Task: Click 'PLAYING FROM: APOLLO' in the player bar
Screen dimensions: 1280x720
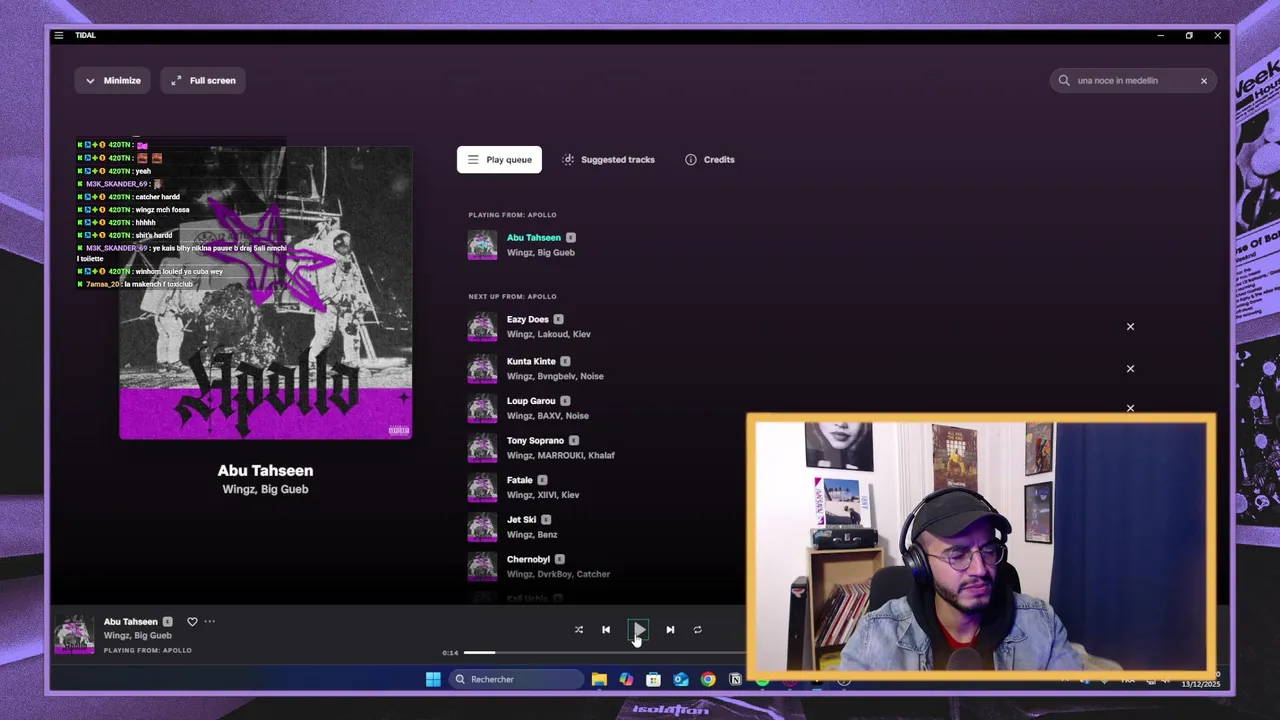Action: [147, 651]
